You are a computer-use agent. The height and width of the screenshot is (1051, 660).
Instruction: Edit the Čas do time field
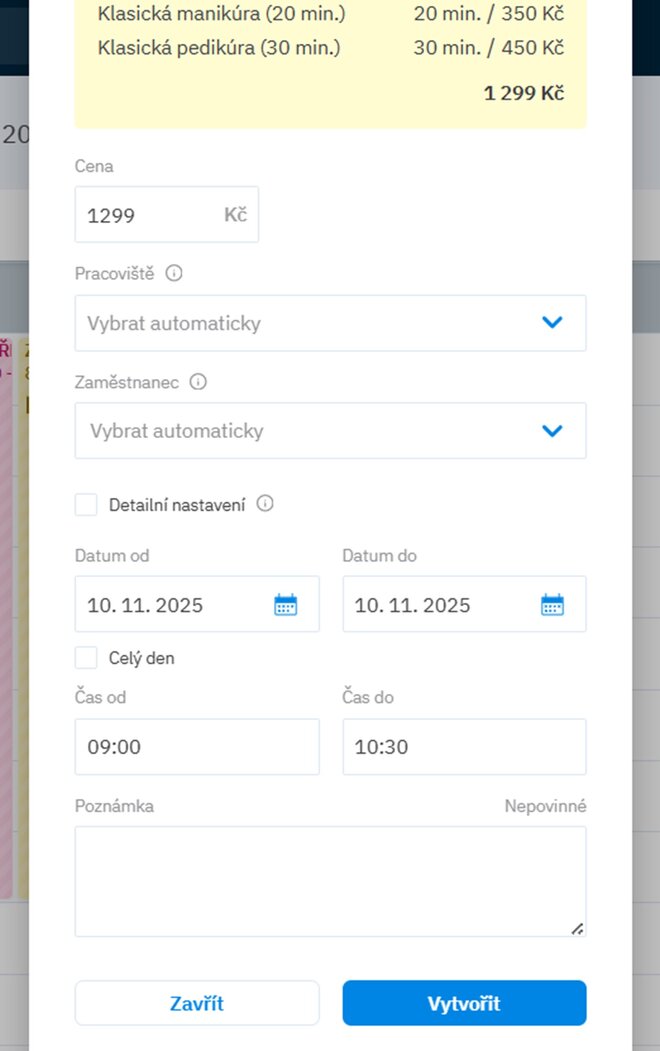464,747
